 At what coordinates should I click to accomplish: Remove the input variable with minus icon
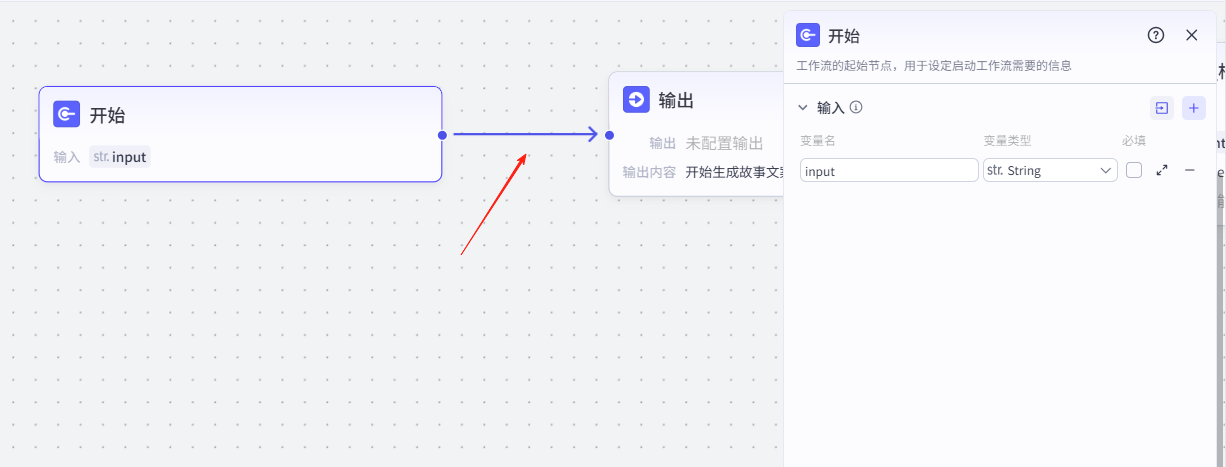click(x=1190, y=171)
